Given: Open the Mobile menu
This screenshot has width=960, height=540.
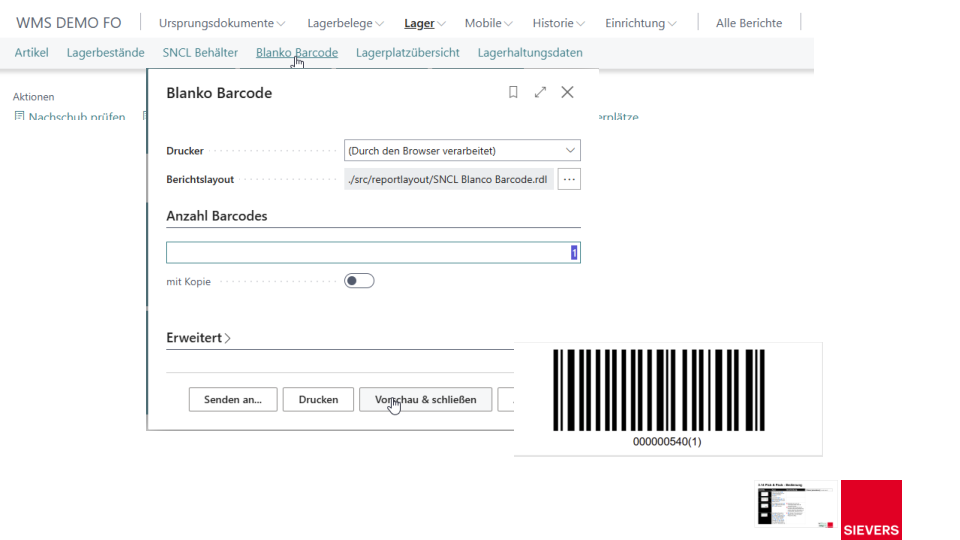Looking at the screenshot, I should click(x=489, y=23).
